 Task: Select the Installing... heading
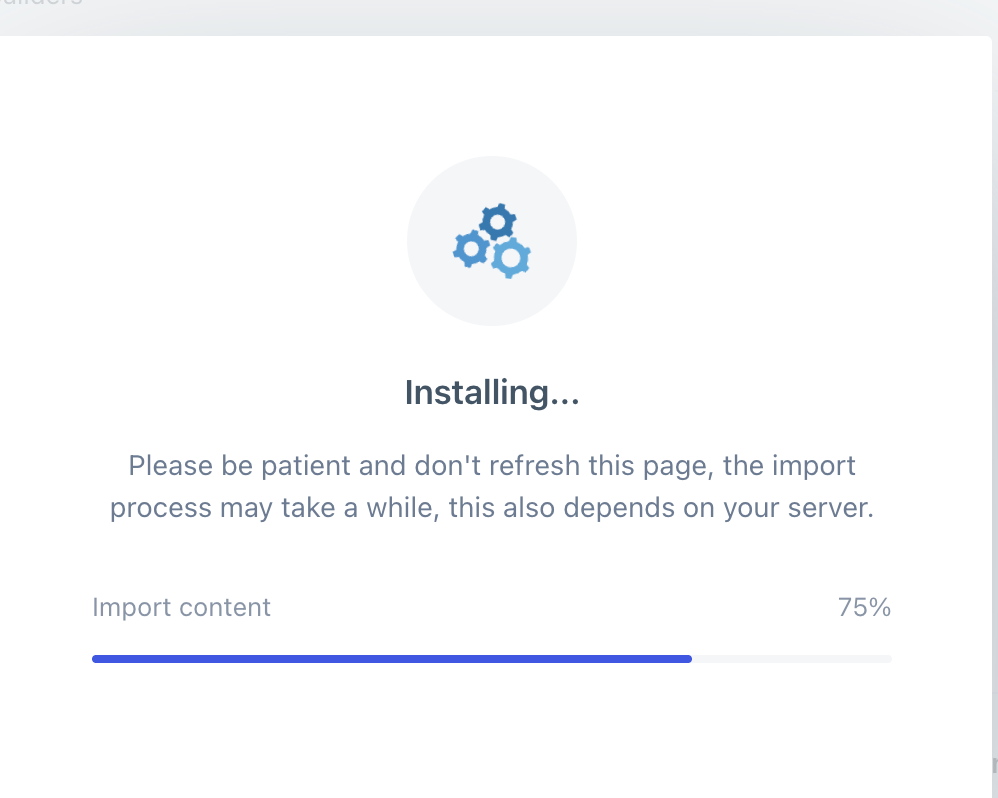click(492, 393)
